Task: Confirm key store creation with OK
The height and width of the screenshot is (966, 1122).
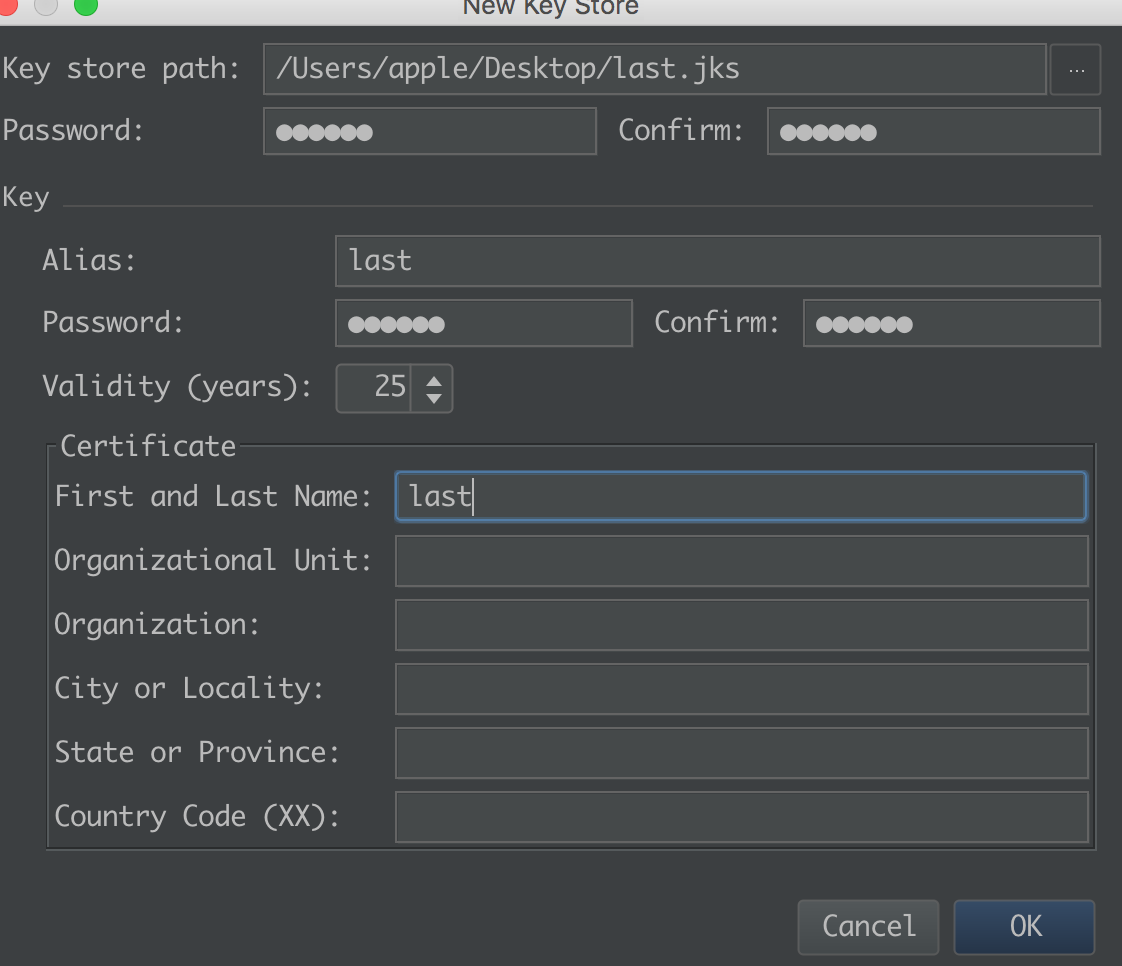Action: point(1025,927)
